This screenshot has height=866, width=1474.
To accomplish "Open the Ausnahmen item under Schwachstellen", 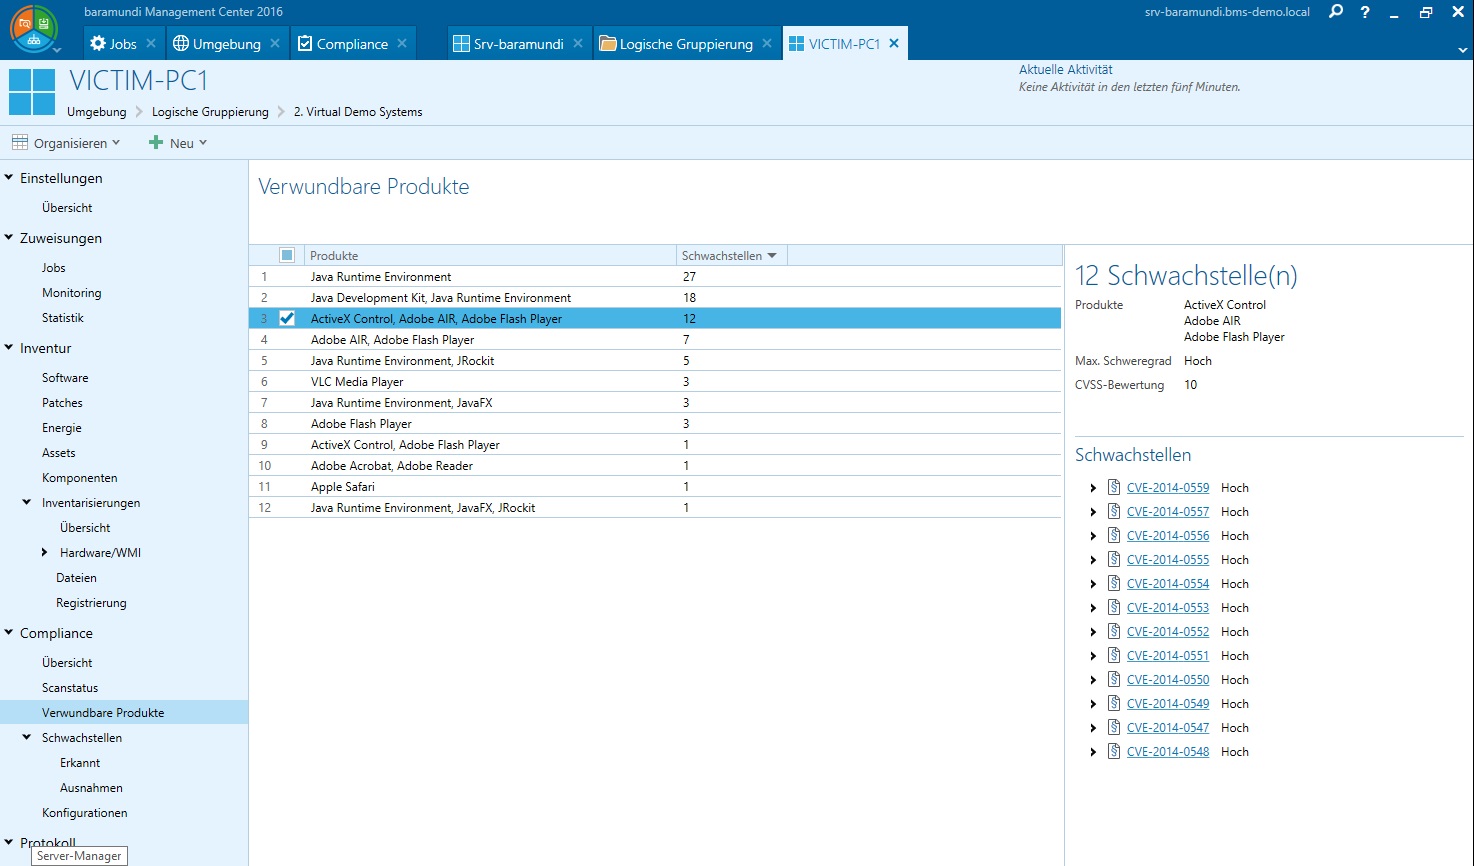I will (x=91, y=788).
